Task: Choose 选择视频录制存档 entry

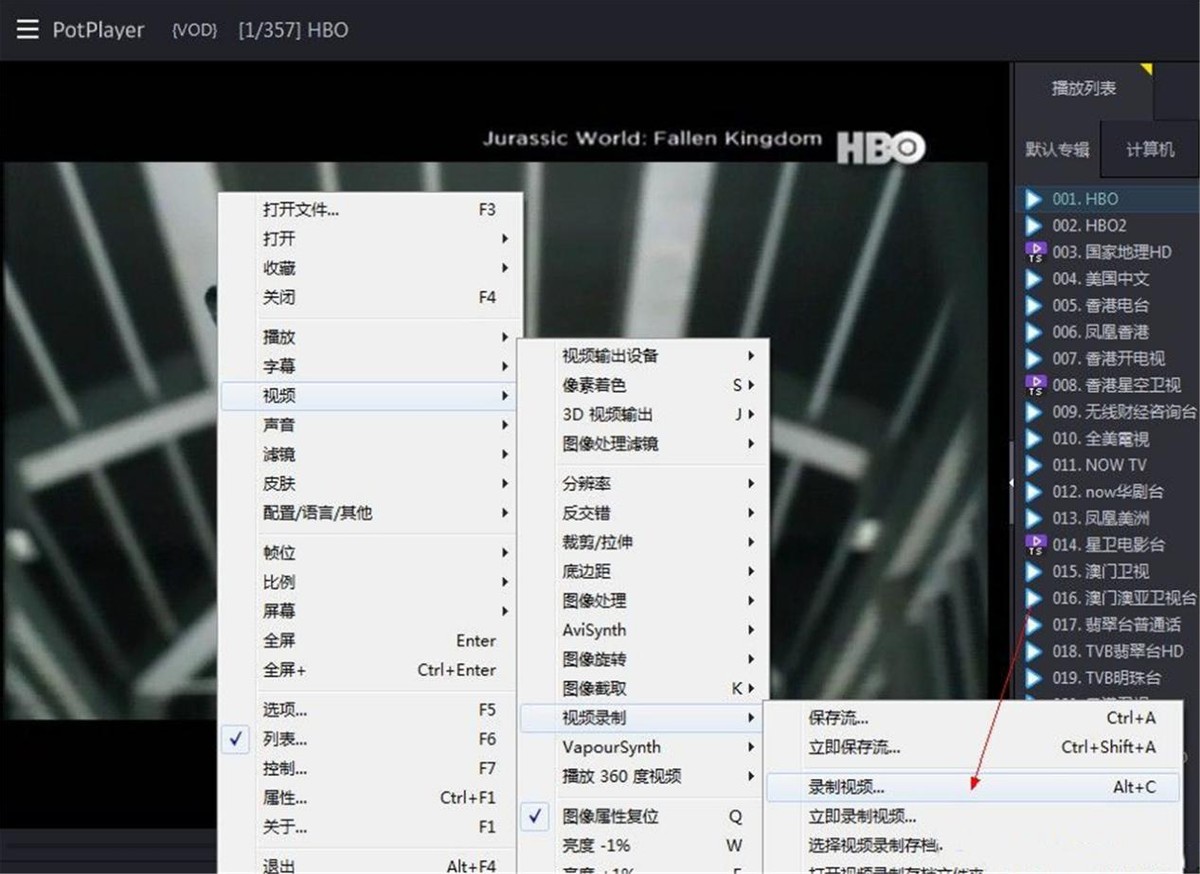Action: coord(973,845)
